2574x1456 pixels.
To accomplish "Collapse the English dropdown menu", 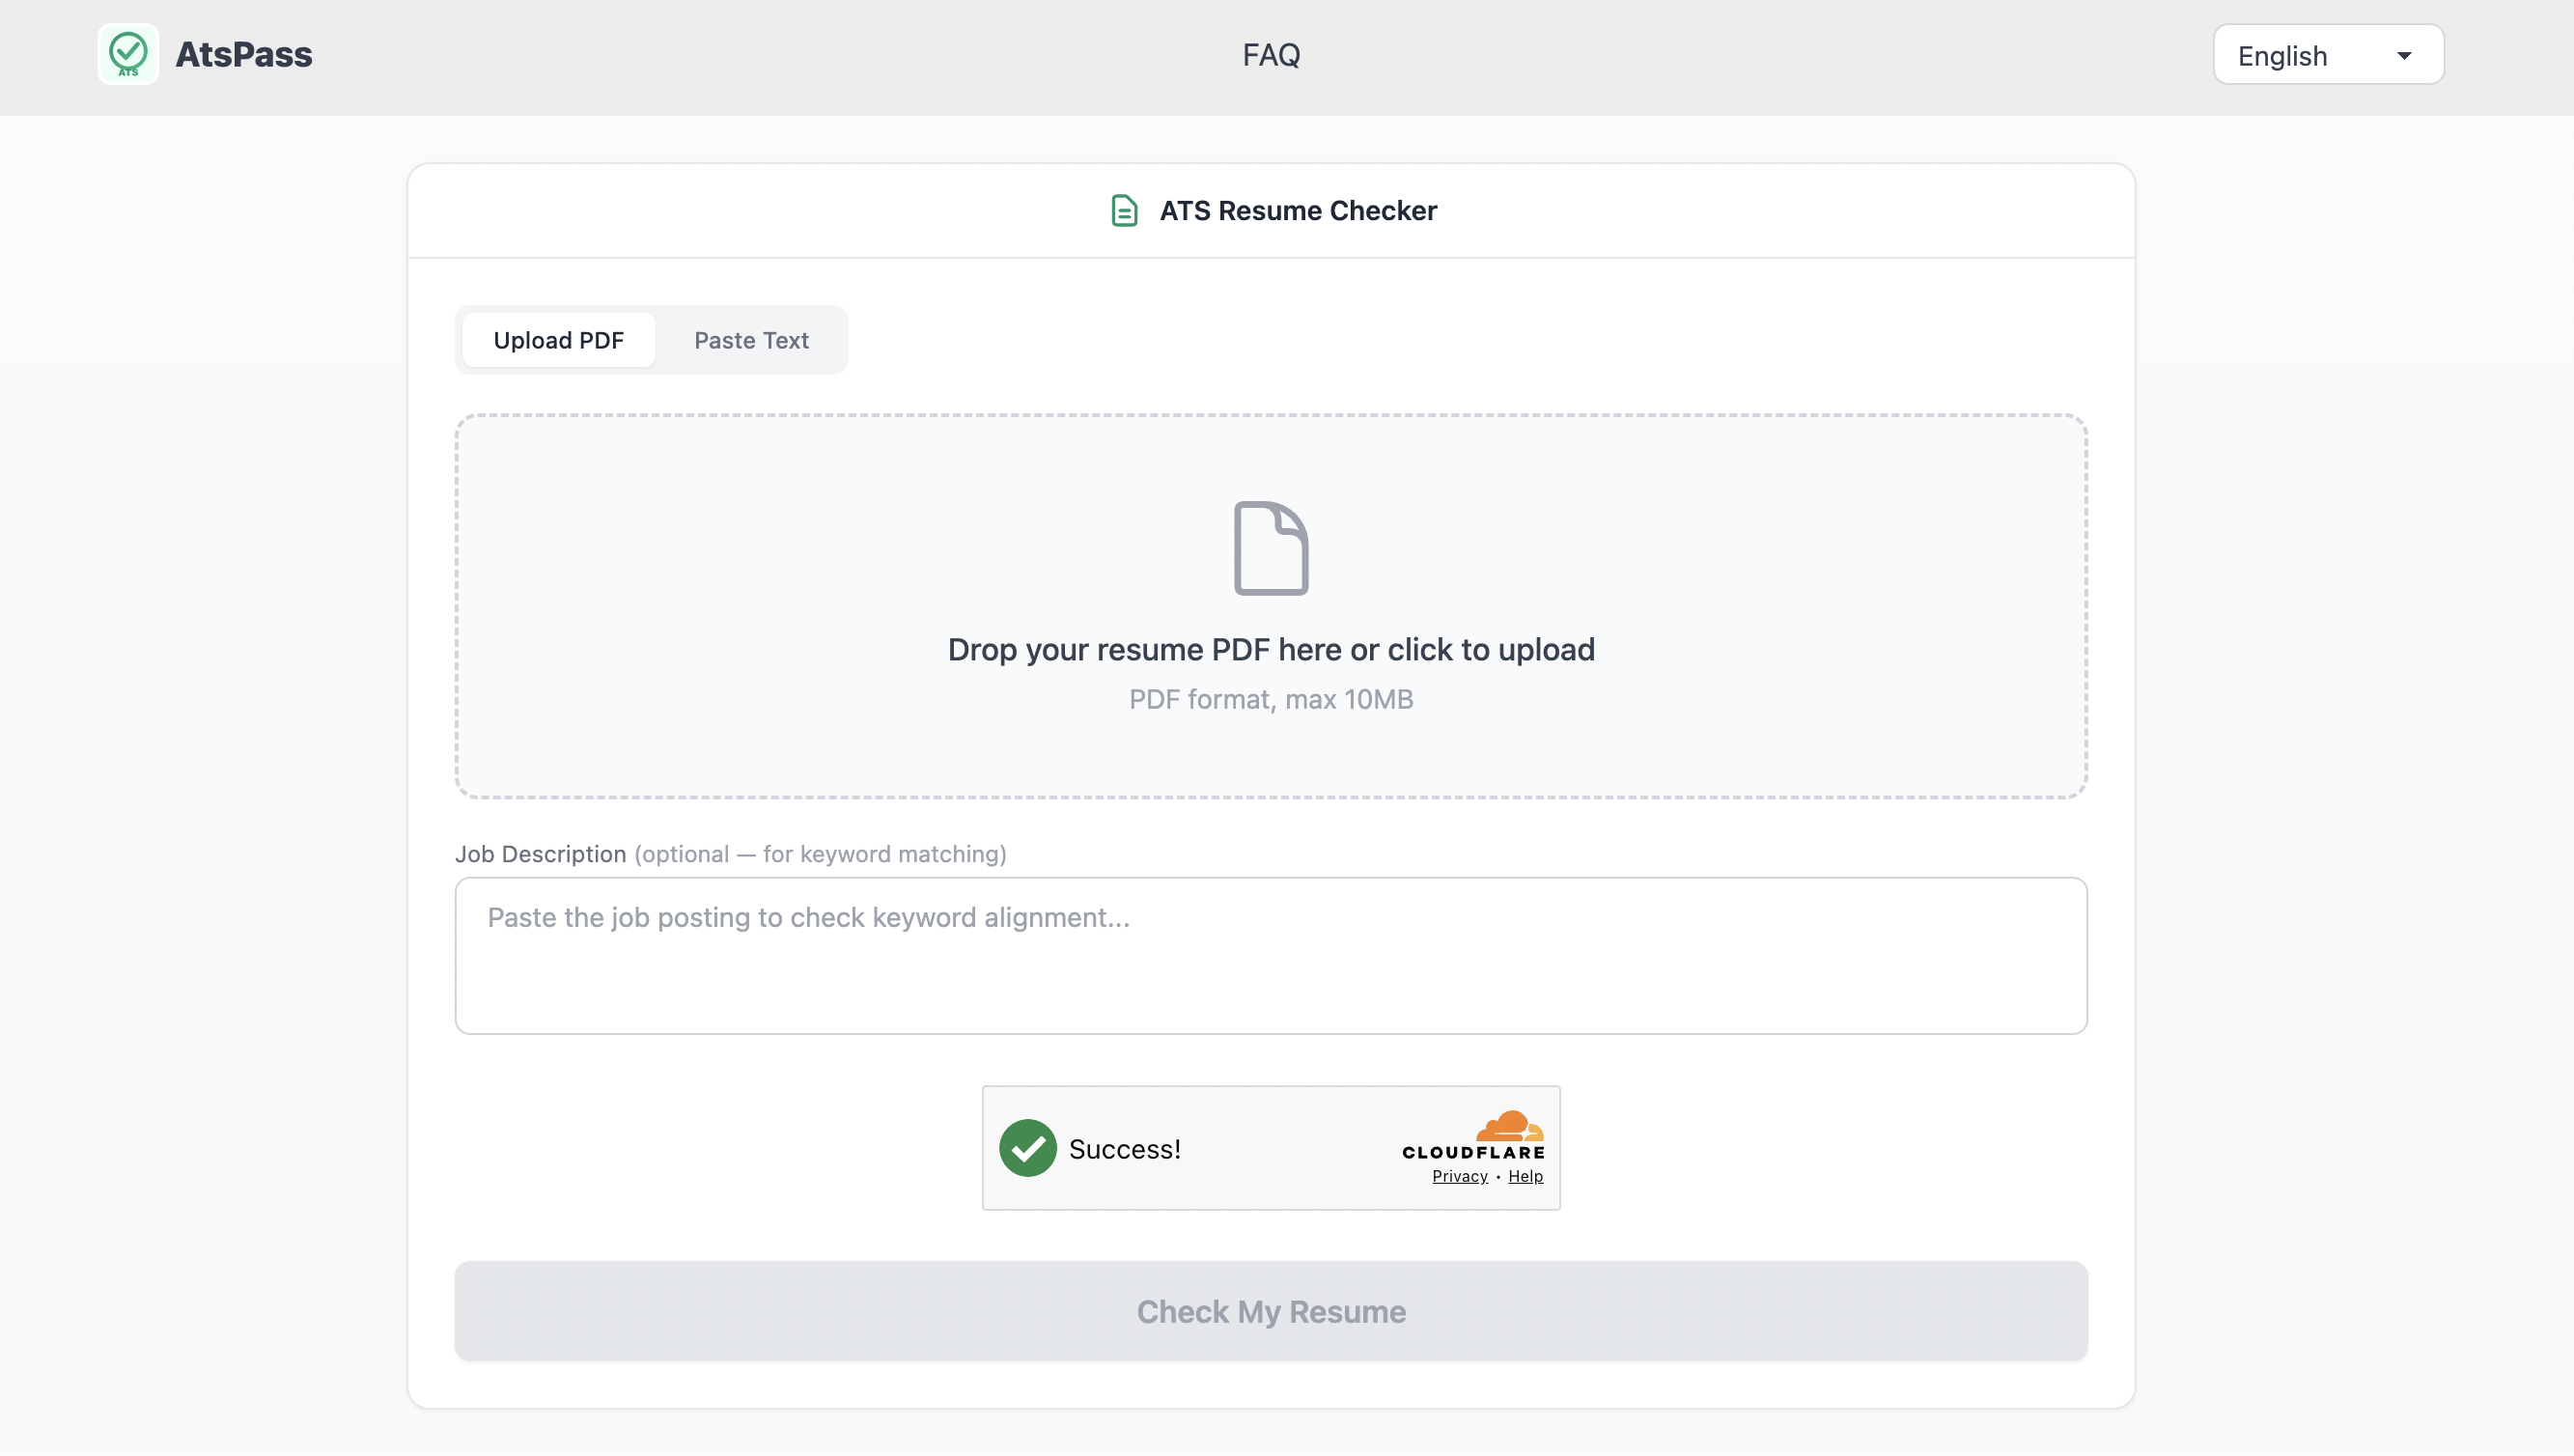I will [2328, 55].
